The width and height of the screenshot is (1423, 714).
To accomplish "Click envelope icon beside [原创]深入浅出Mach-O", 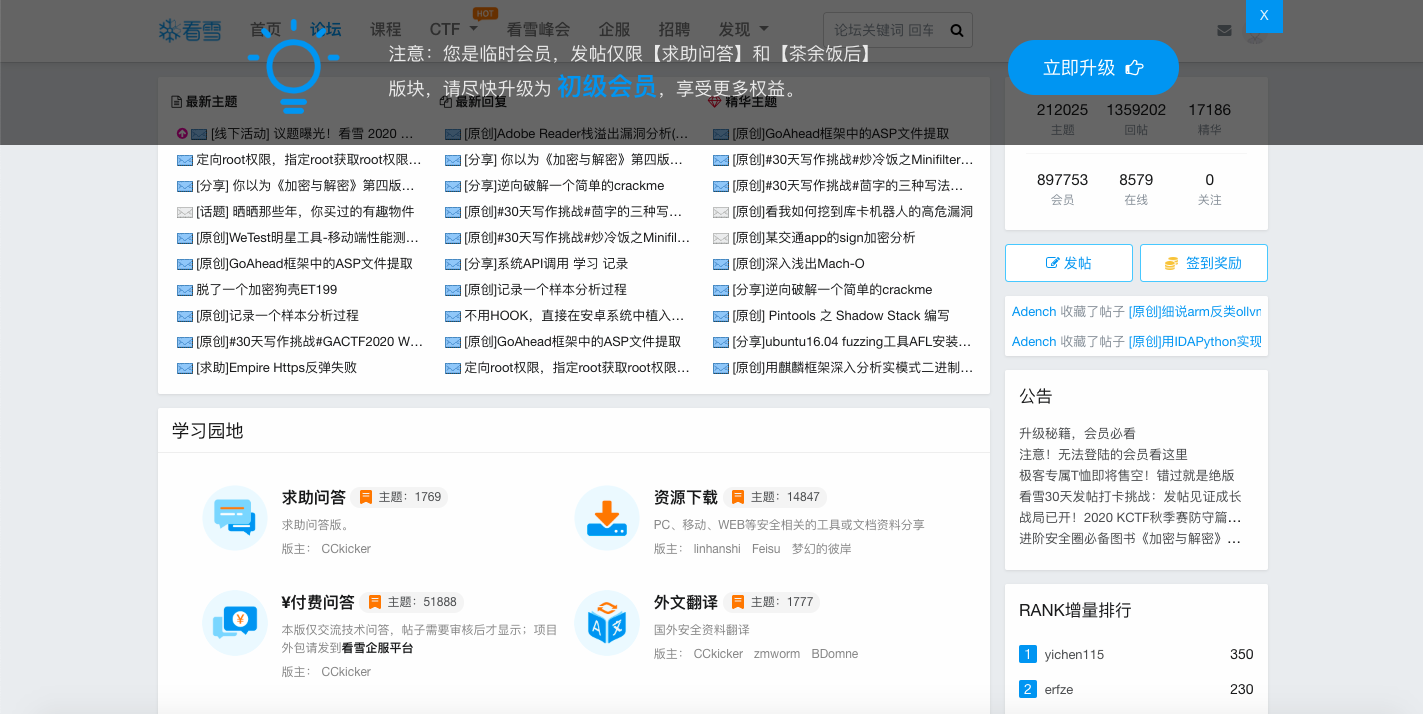I will 721,264.
